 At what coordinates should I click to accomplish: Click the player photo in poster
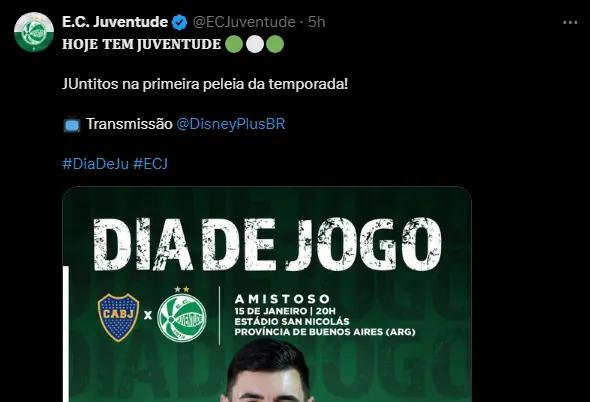tap(268, 370)
